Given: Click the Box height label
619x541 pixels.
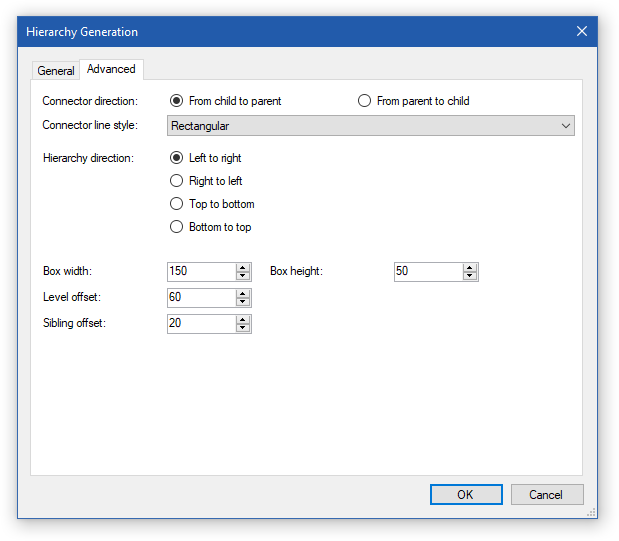Looking at the screenshot, I should [296, 271].
